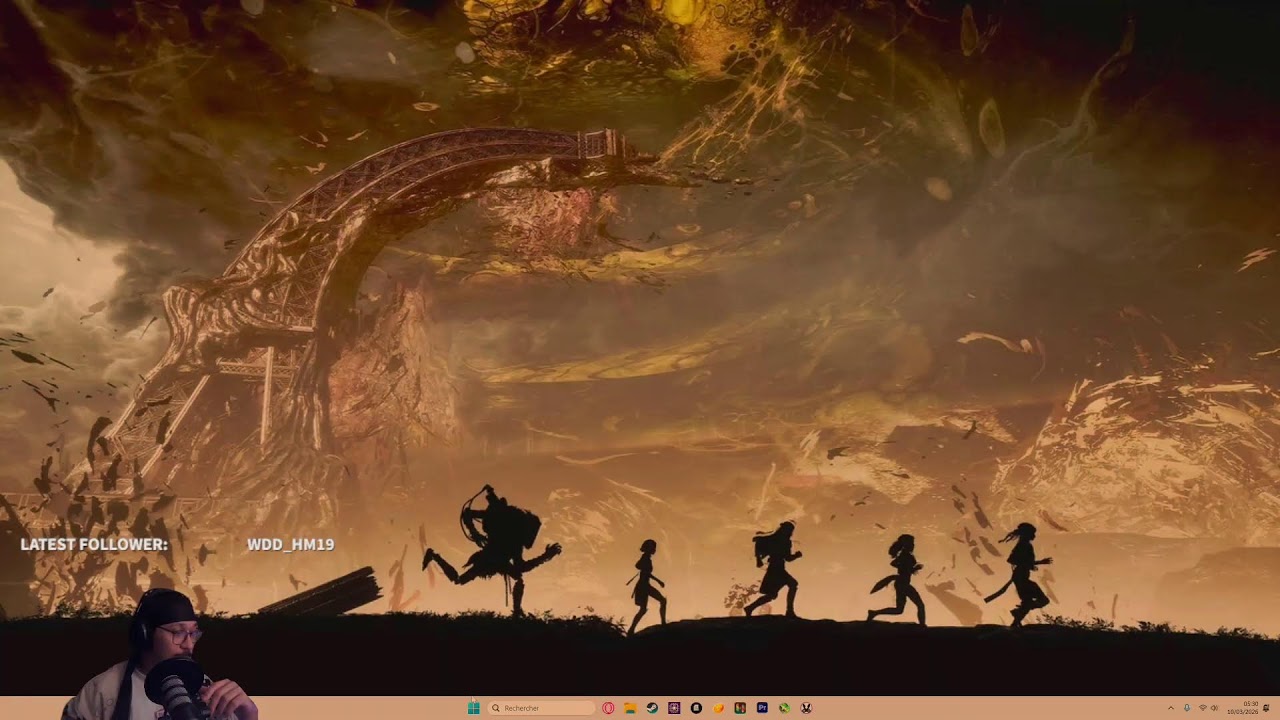Launch Opera browser from the taskbar
Screen dimensions: 1280x720
pos(608,708)
